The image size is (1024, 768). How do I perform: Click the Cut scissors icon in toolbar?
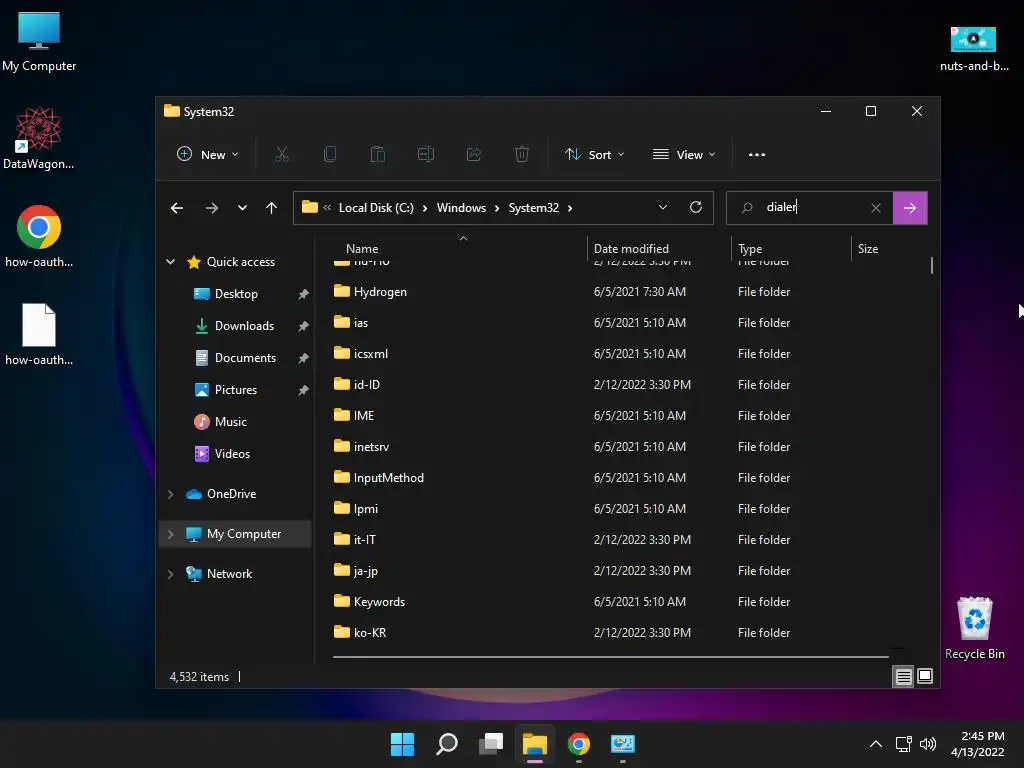(x=281, y=155)
